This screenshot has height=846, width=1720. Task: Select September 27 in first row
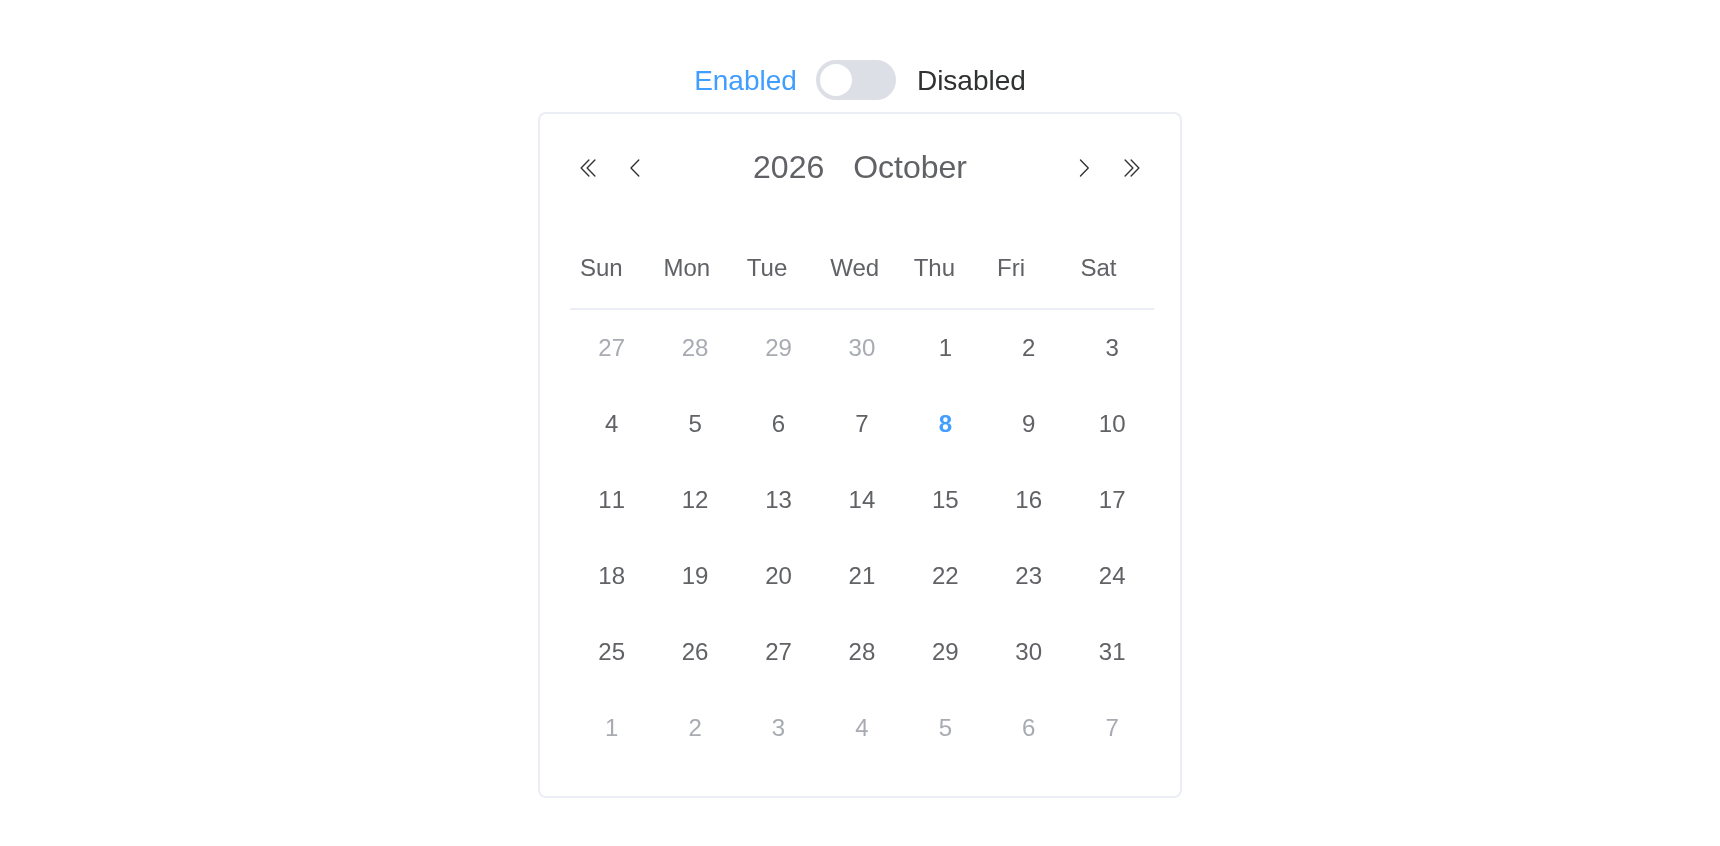(612, 348)
